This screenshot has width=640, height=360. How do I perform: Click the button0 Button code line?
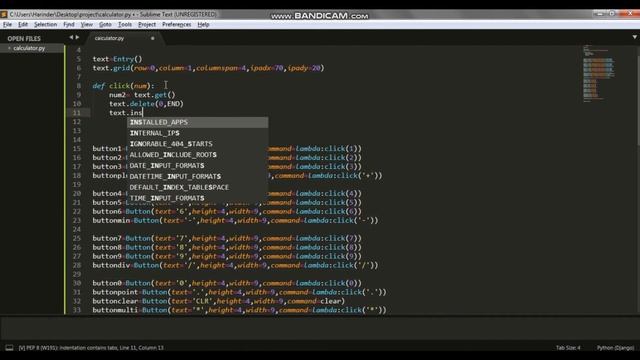point(227,283)
